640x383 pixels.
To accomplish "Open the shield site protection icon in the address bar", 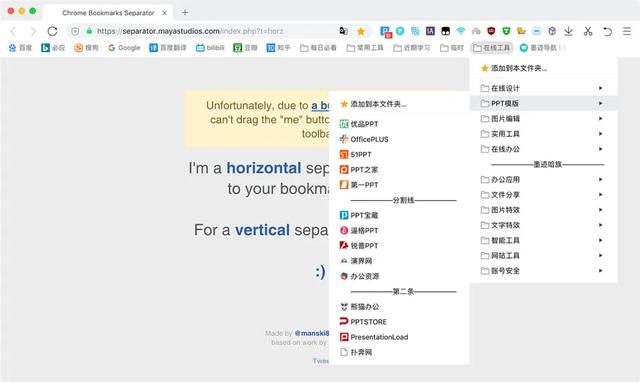I will [75, 31].
